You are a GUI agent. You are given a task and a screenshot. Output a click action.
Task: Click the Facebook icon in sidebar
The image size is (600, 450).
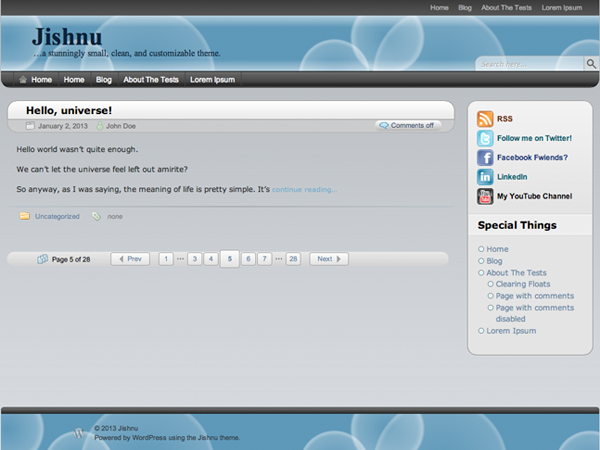click(x=485, y=157)
